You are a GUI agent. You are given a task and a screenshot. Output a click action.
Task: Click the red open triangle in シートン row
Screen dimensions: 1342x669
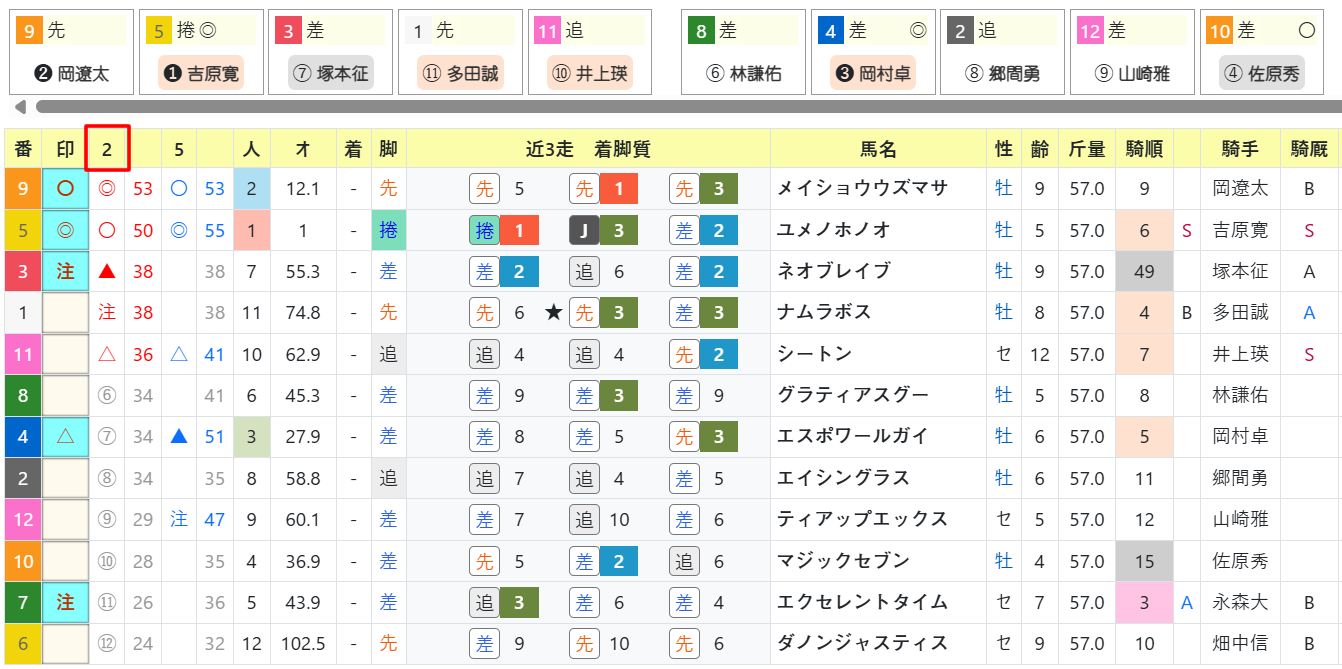tap(107, 354)
